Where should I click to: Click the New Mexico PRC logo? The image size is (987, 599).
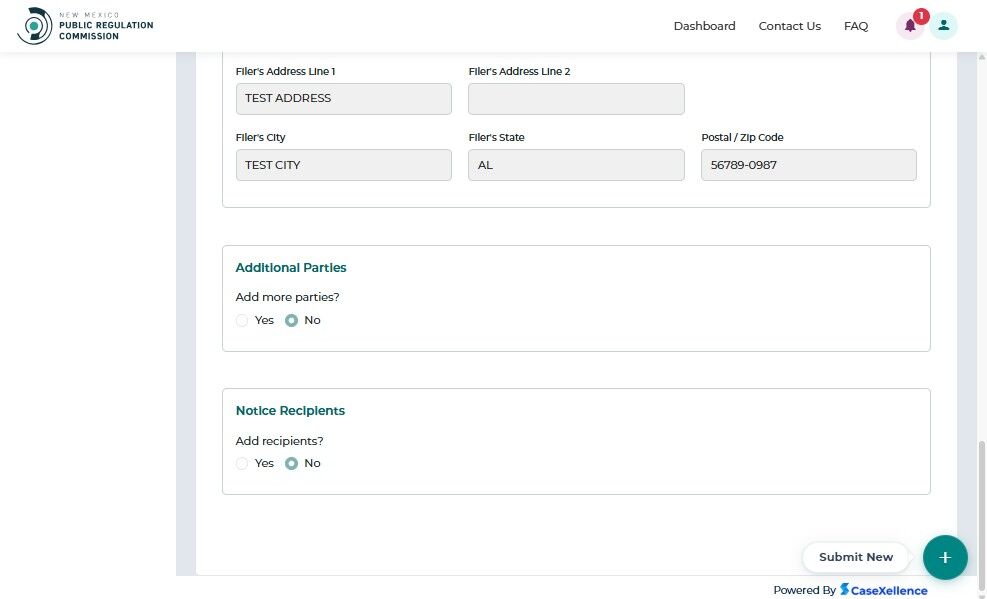tap(85, 26)
